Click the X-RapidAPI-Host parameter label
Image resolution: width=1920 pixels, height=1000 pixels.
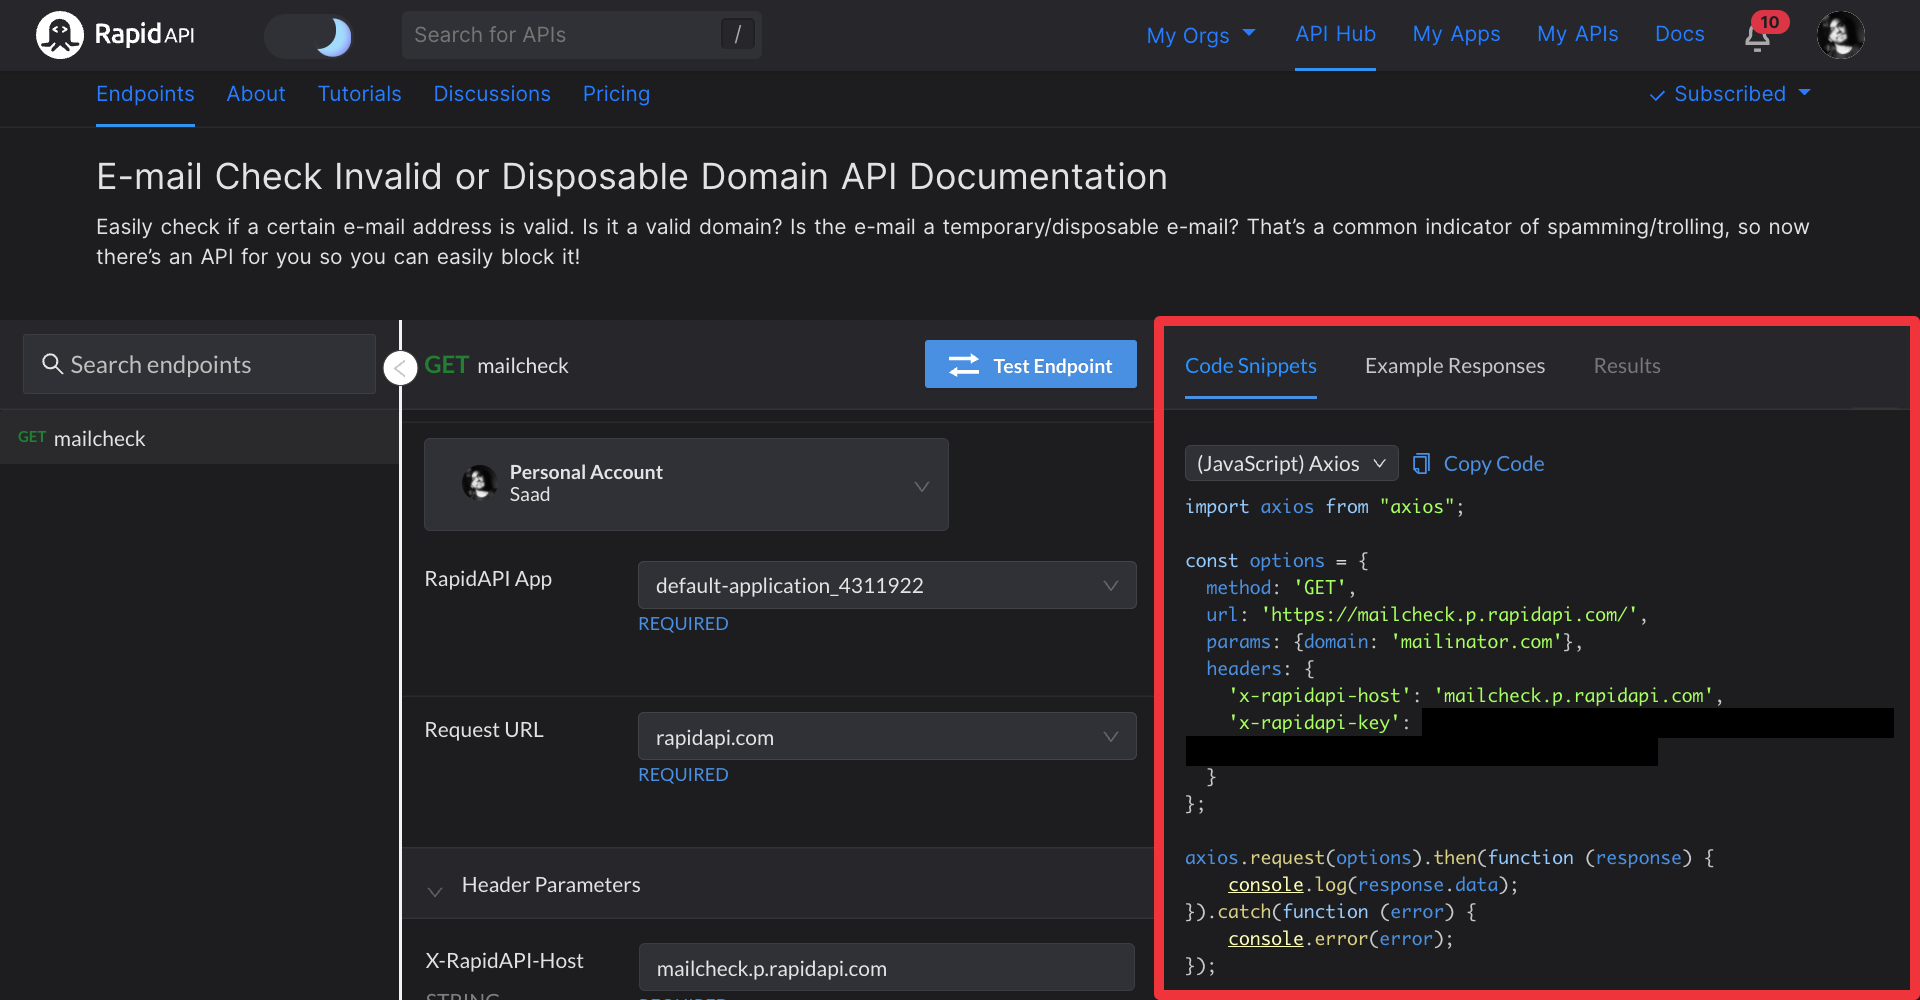[504, 961]
